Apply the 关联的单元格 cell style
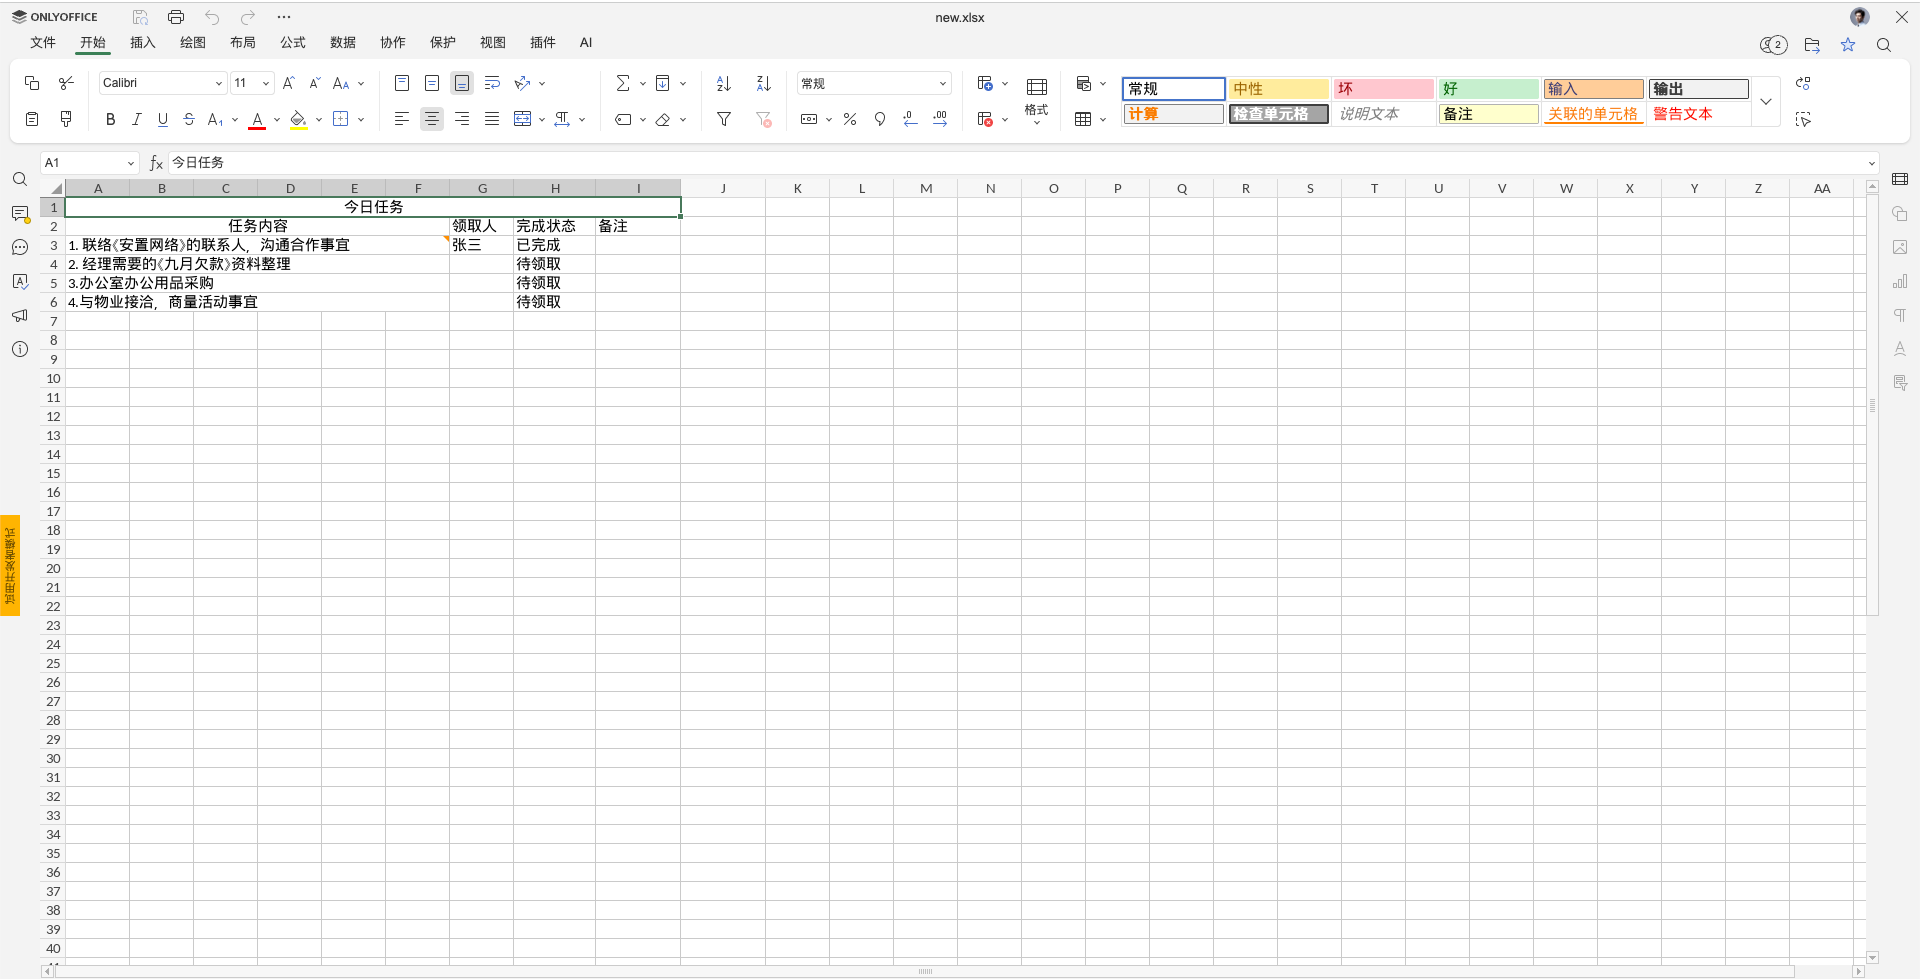Image resolution: width=1920 pixels, height=979 pixels. [x=1594, y=114]
